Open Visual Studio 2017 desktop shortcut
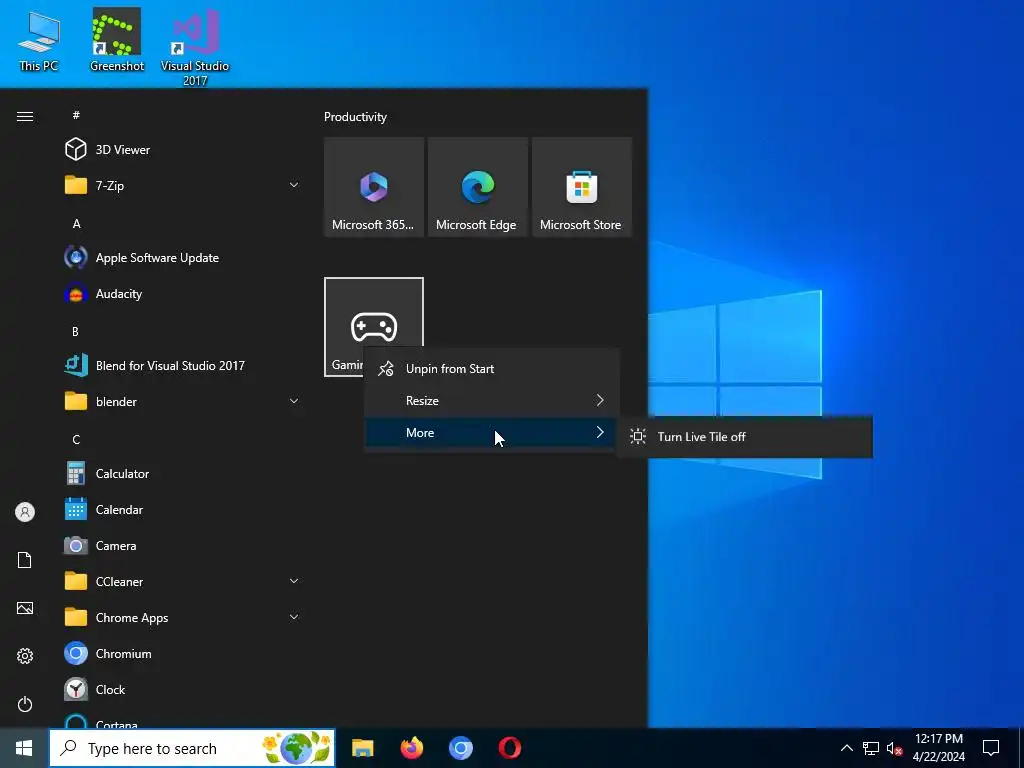This screenshot has height=768, width=1024. point(195,47)
